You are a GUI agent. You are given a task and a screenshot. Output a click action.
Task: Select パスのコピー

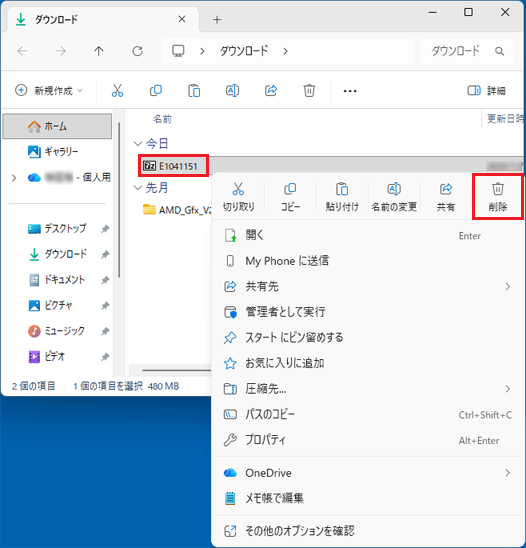(x=367, y=414)
